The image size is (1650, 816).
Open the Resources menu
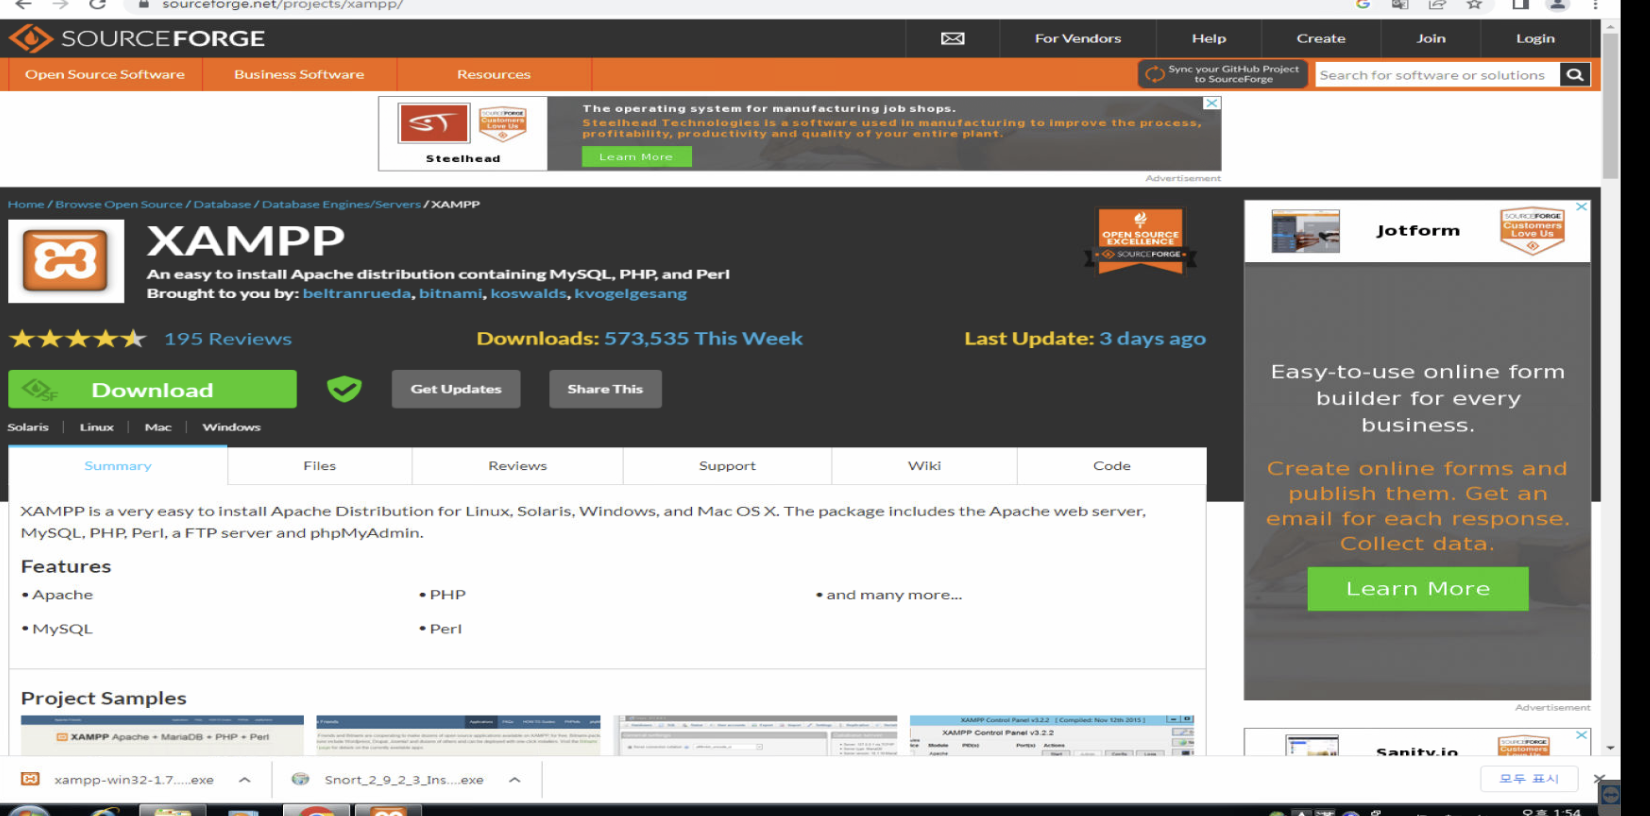pyautogui.click(x=494, y=74)
